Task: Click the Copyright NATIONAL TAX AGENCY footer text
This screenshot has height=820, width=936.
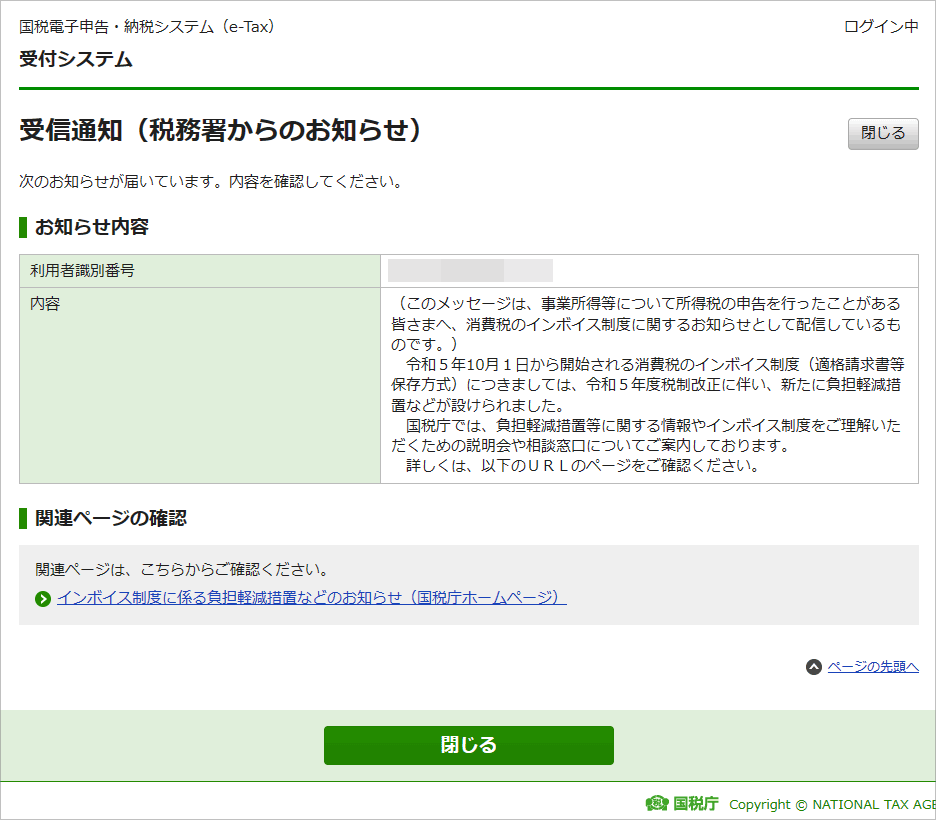Action: point(832,804)
